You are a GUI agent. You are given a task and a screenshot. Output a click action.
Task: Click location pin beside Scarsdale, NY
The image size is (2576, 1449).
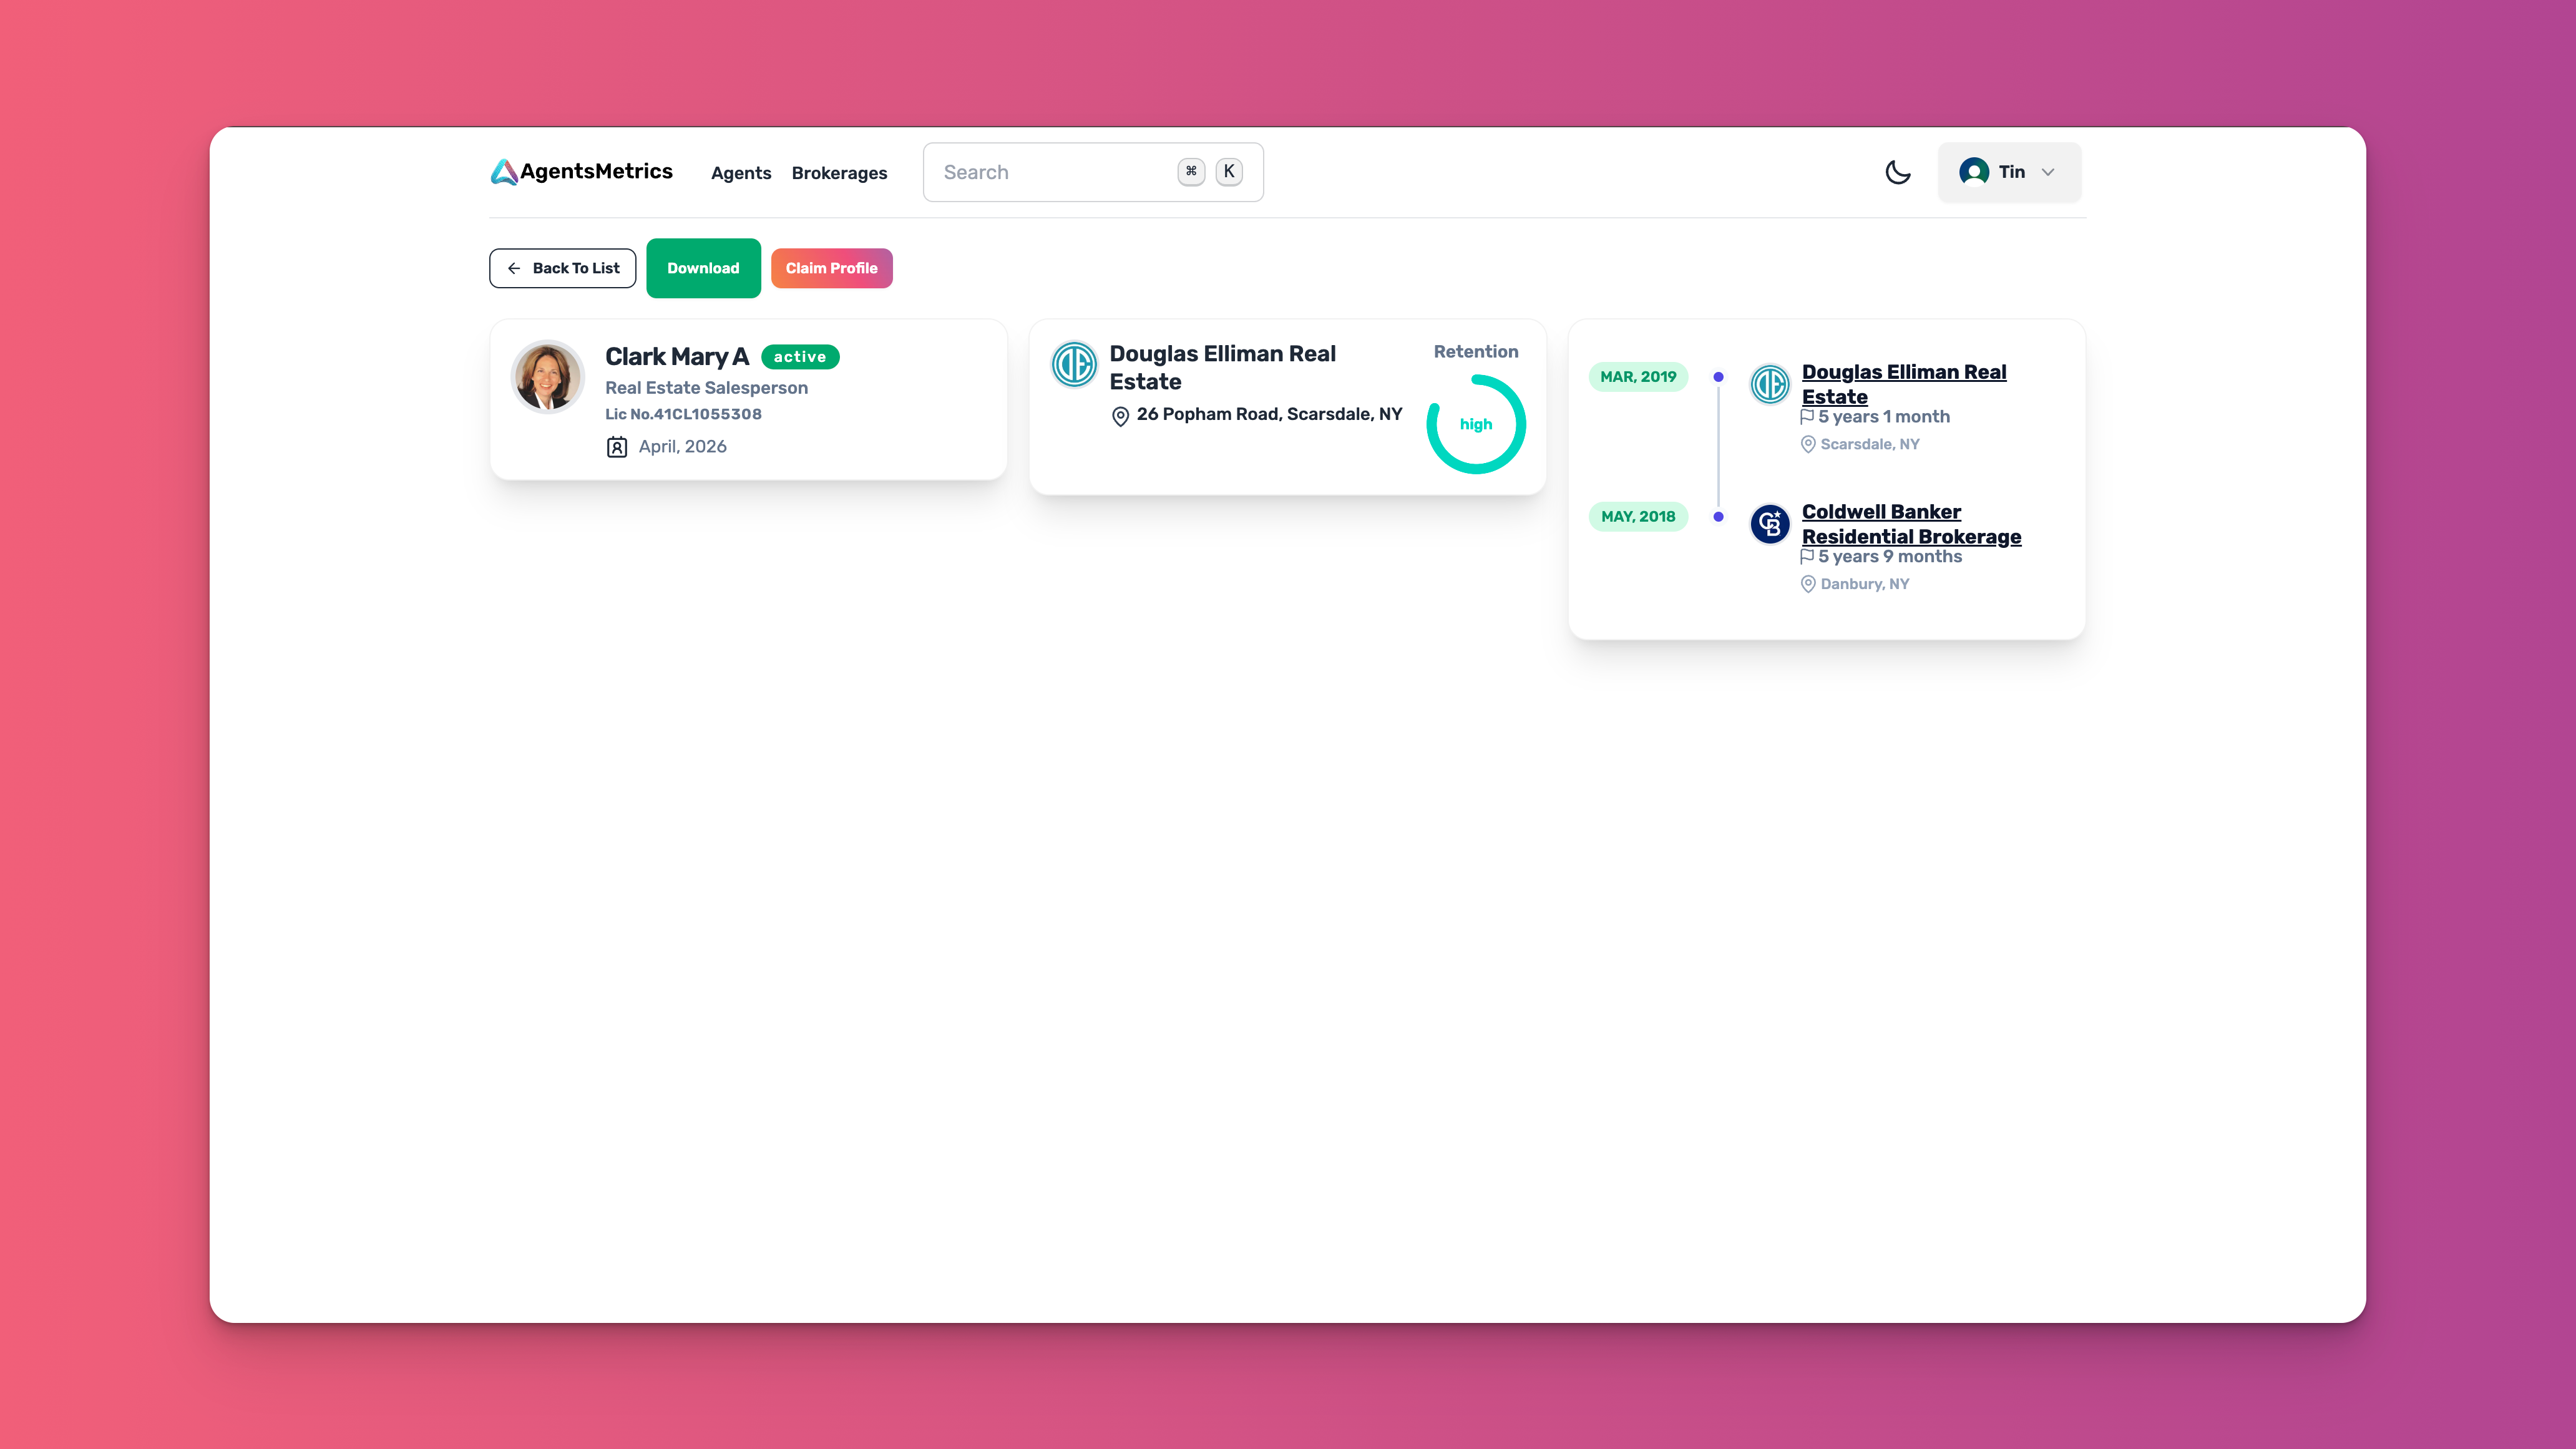click(x=1808, y=444)
